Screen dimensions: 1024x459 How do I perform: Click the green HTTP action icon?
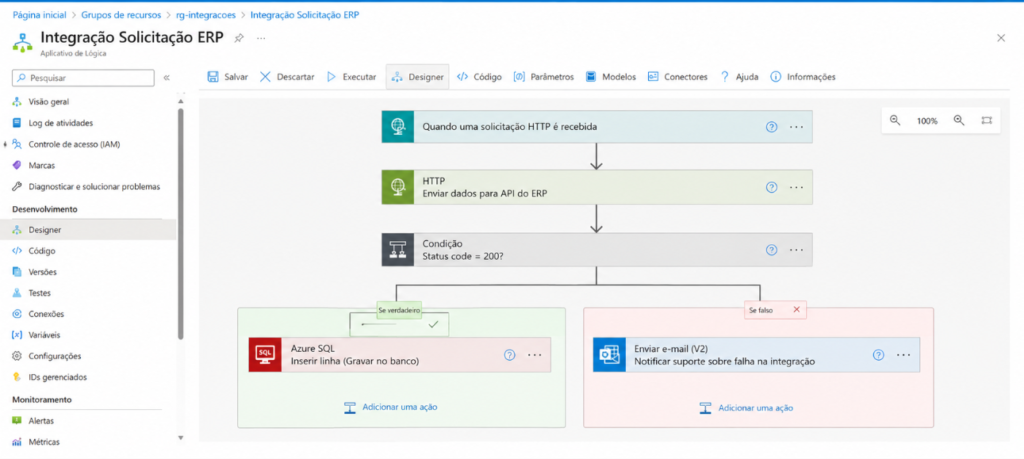point(398,187)
